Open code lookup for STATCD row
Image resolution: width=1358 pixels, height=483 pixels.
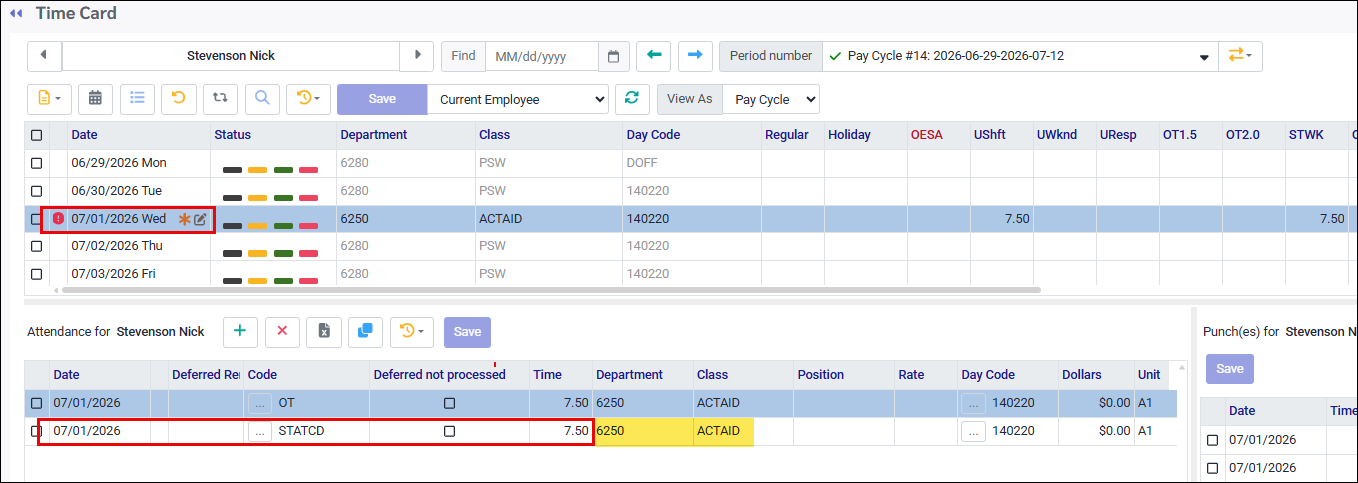pos(259,431)
